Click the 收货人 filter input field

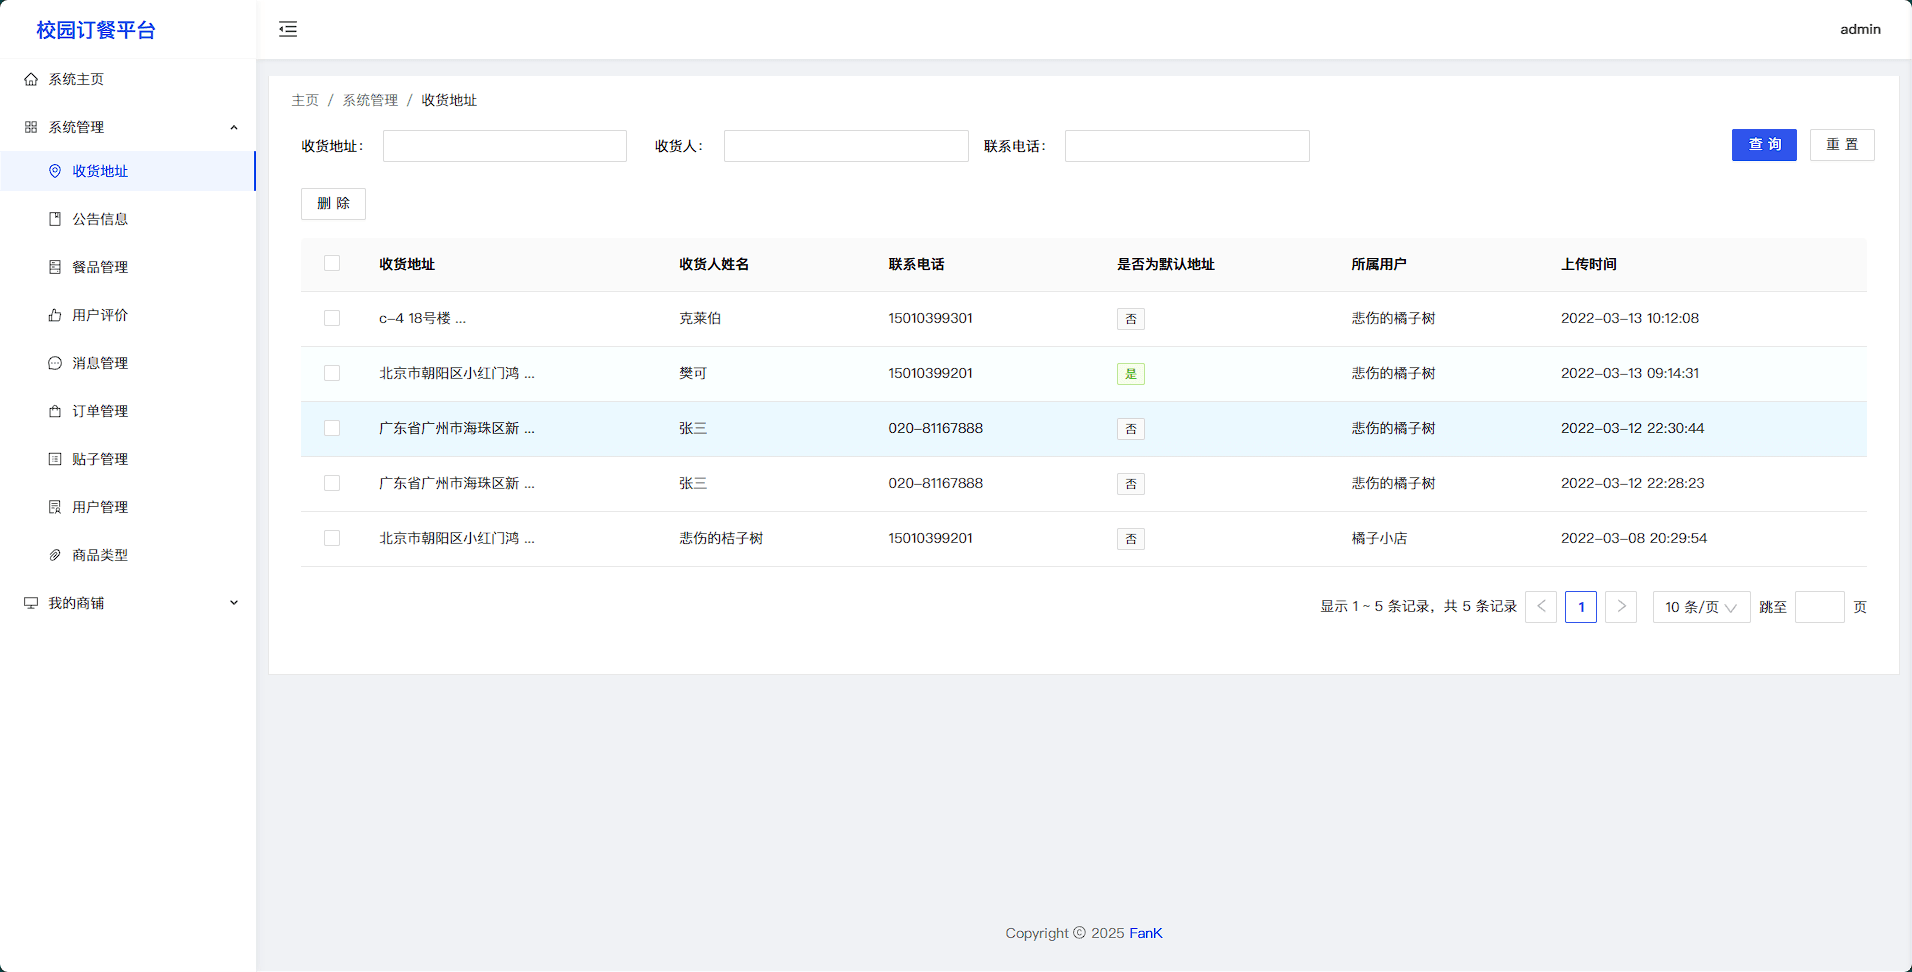pyautogui.click(x=845, y=146)
